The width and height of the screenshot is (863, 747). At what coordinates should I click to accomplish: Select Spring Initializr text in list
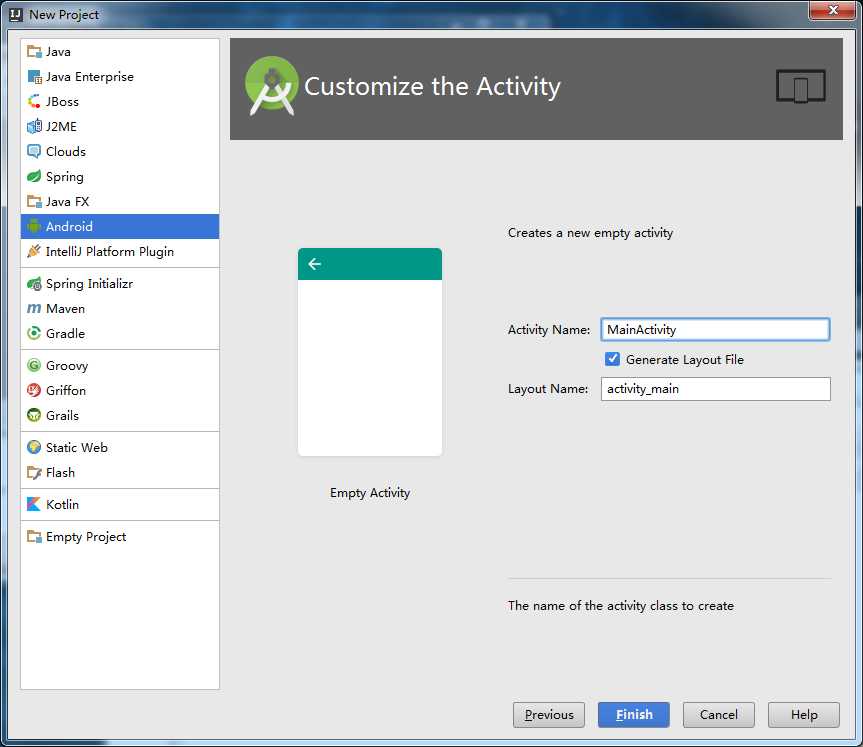(x=89, y=283)
